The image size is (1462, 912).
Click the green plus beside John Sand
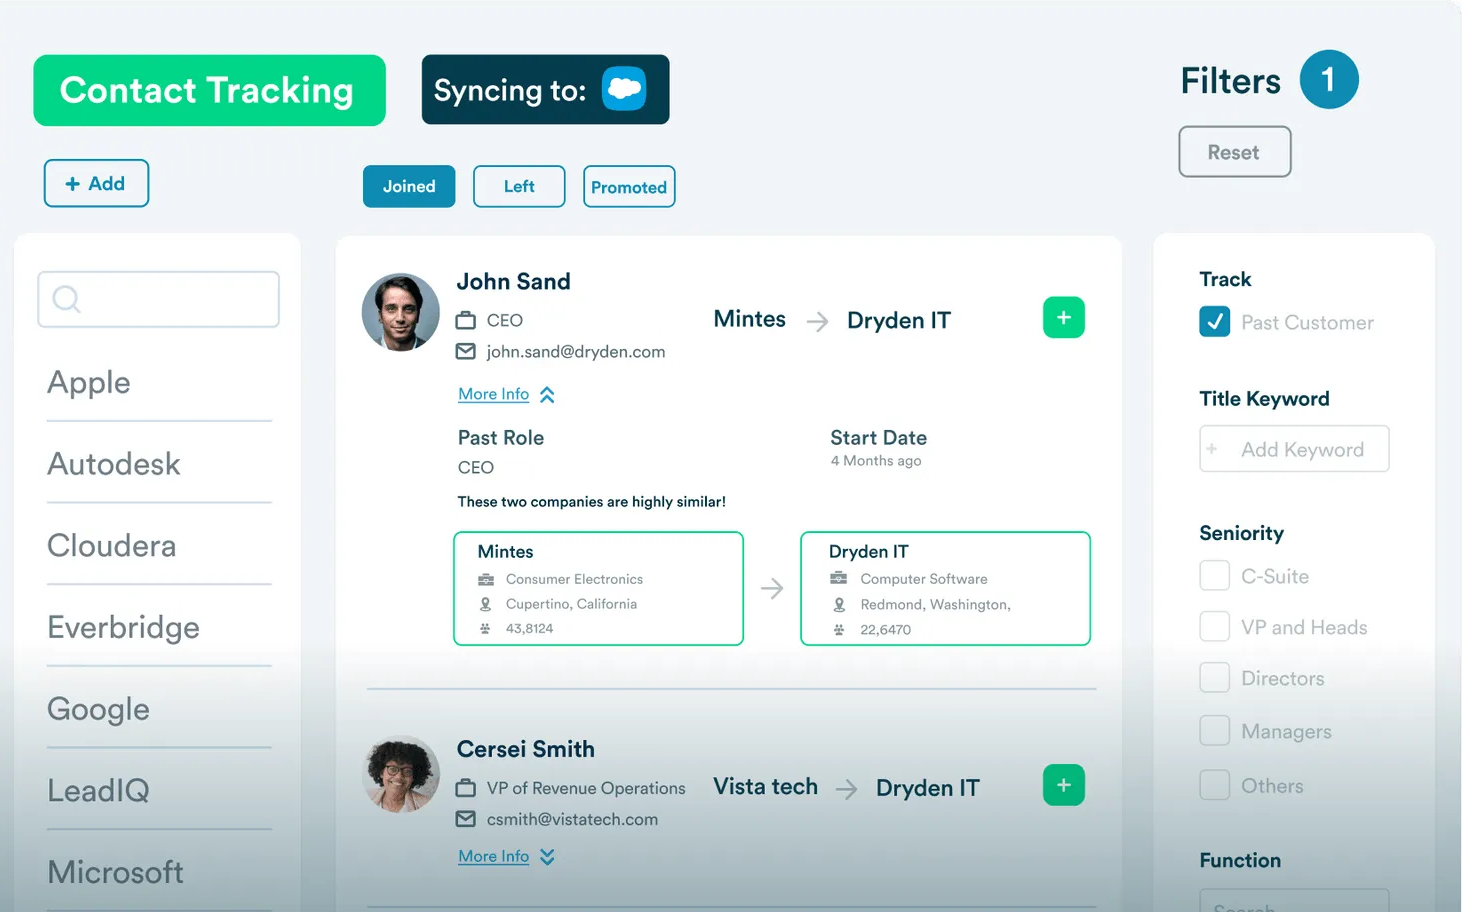[1064, 318]
